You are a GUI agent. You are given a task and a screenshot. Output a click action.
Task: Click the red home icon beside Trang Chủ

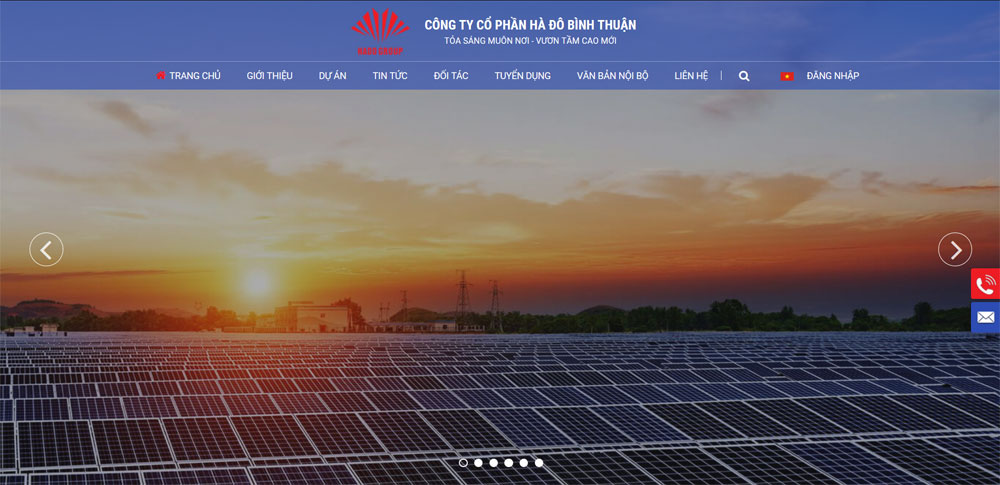pyautogui.click(x=161, y=75)
